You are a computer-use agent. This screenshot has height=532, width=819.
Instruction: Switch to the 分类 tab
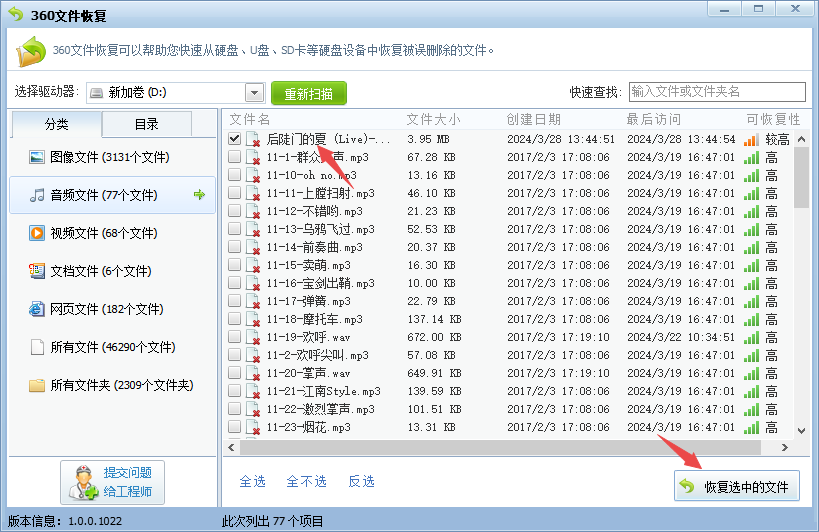click(56, 124)
